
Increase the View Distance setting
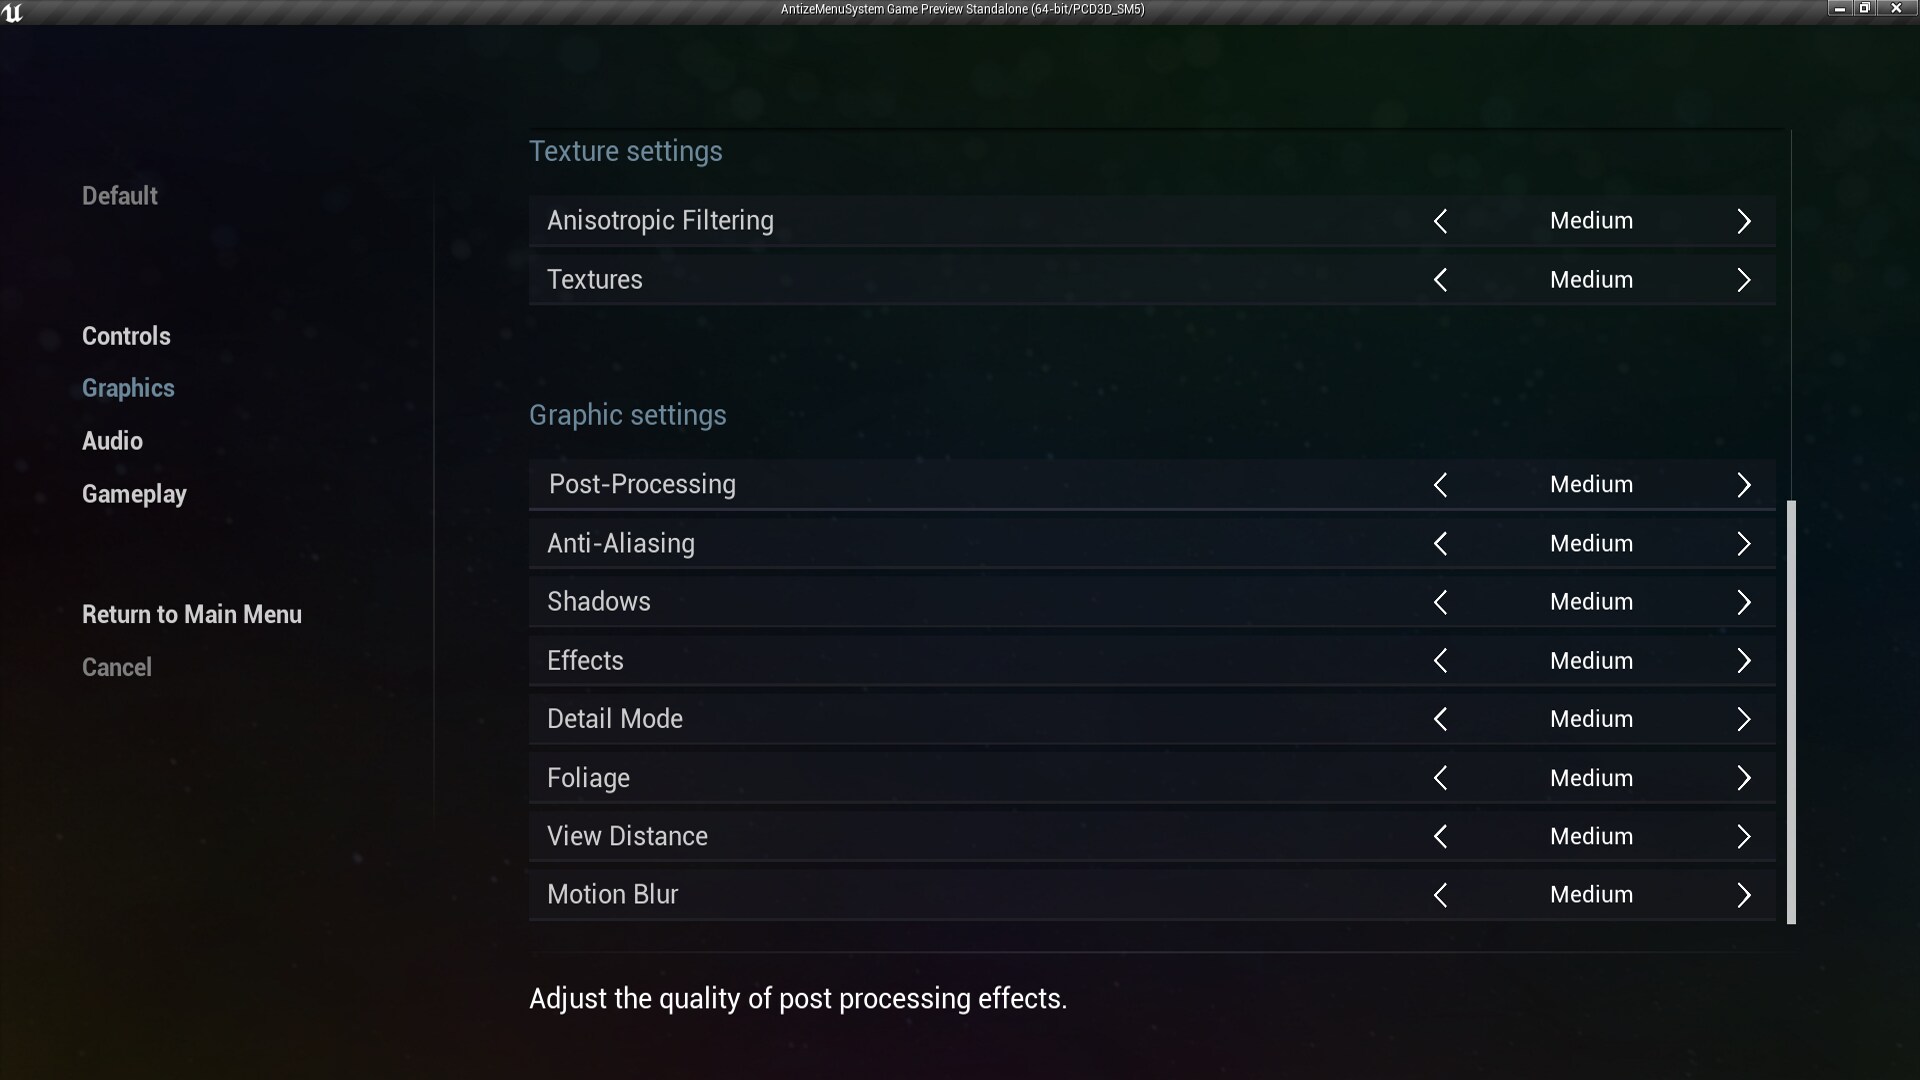pyautogui.click(x=1745, y=836)
